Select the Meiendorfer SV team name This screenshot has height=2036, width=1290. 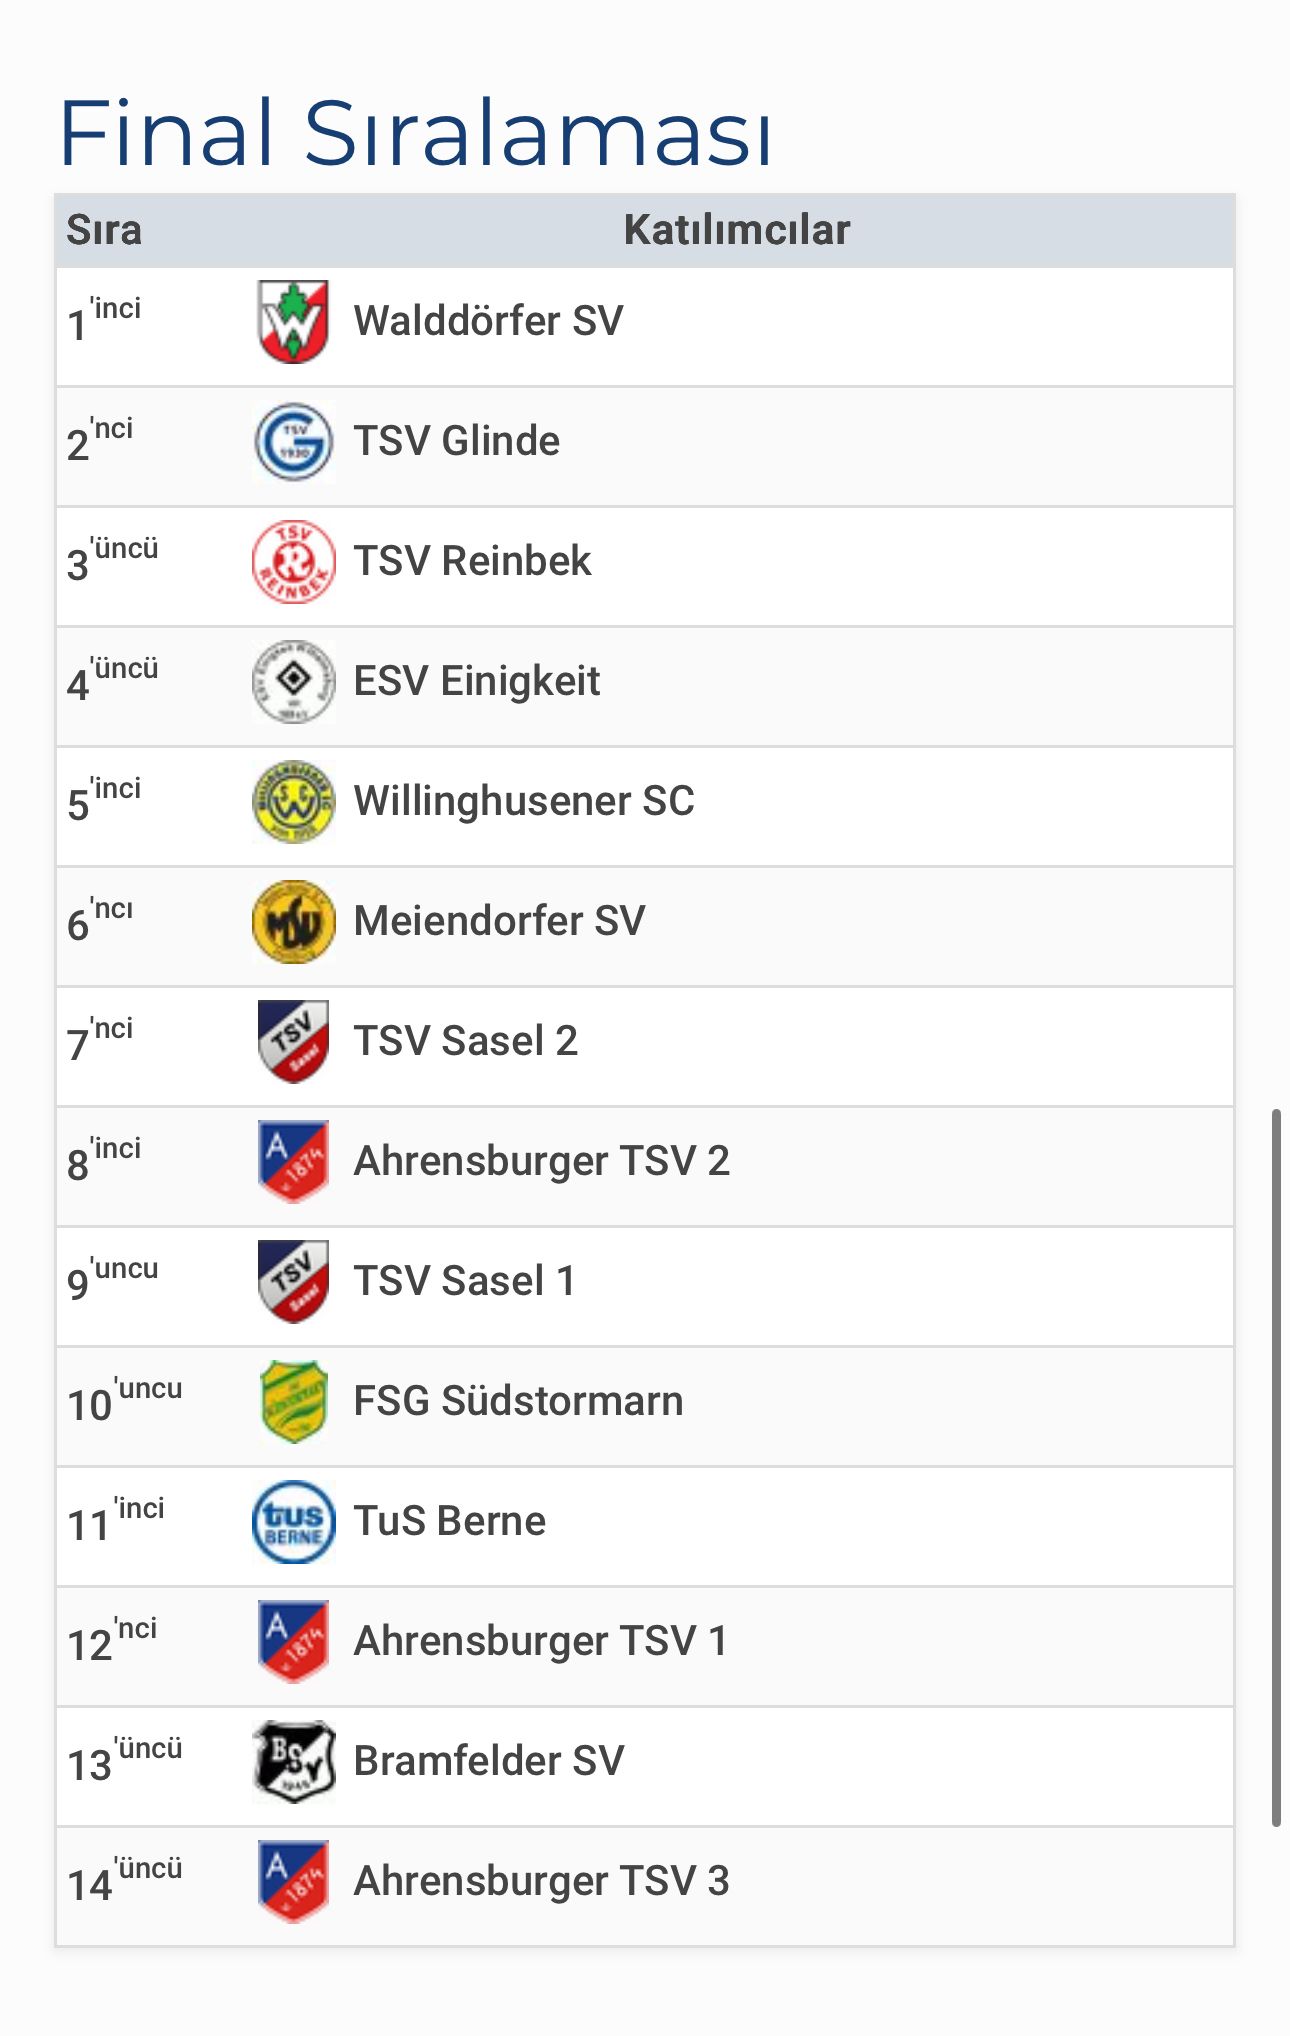coord(500,921)
